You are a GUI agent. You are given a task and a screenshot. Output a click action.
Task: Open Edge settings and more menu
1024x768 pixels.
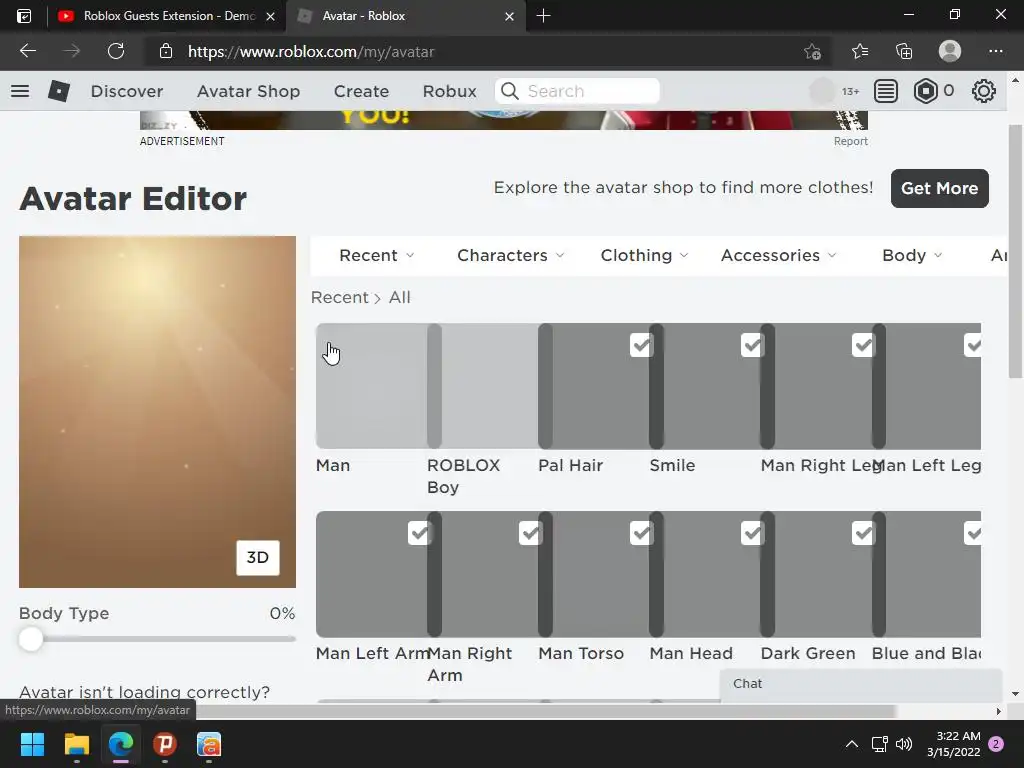click(995, 51)
